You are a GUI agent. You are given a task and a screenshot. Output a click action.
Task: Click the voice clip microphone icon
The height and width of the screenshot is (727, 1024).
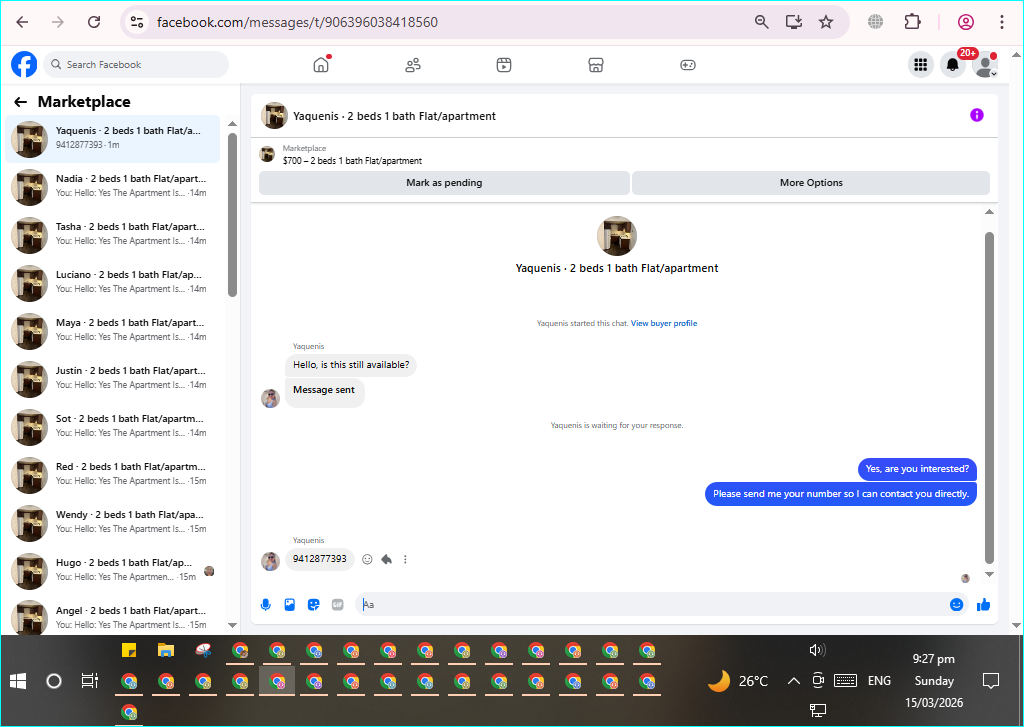coord(265,605)
